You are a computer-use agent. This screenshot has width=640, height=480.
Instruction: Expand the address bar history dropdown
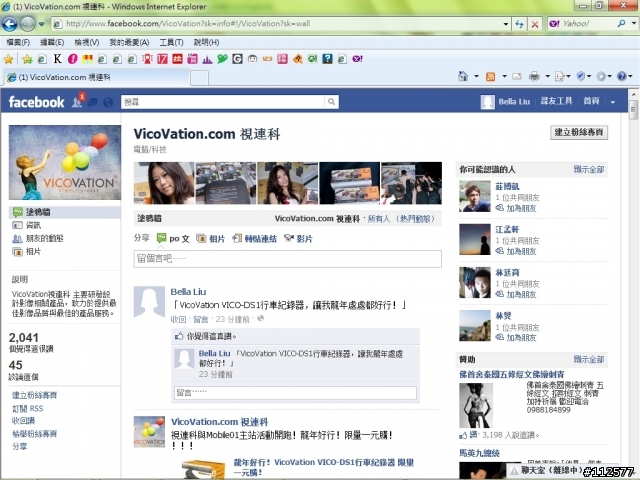point(506,24)
